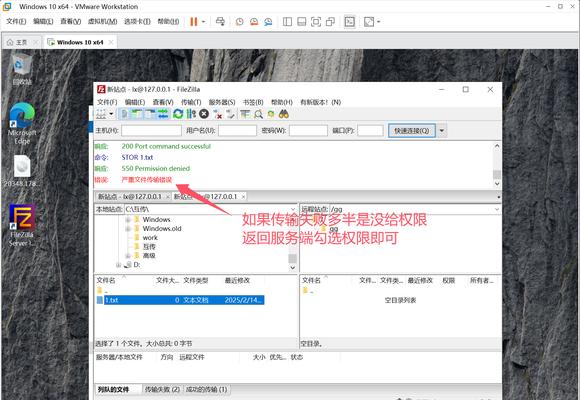Toggle local directory tree display

click(x=137, y=114)
